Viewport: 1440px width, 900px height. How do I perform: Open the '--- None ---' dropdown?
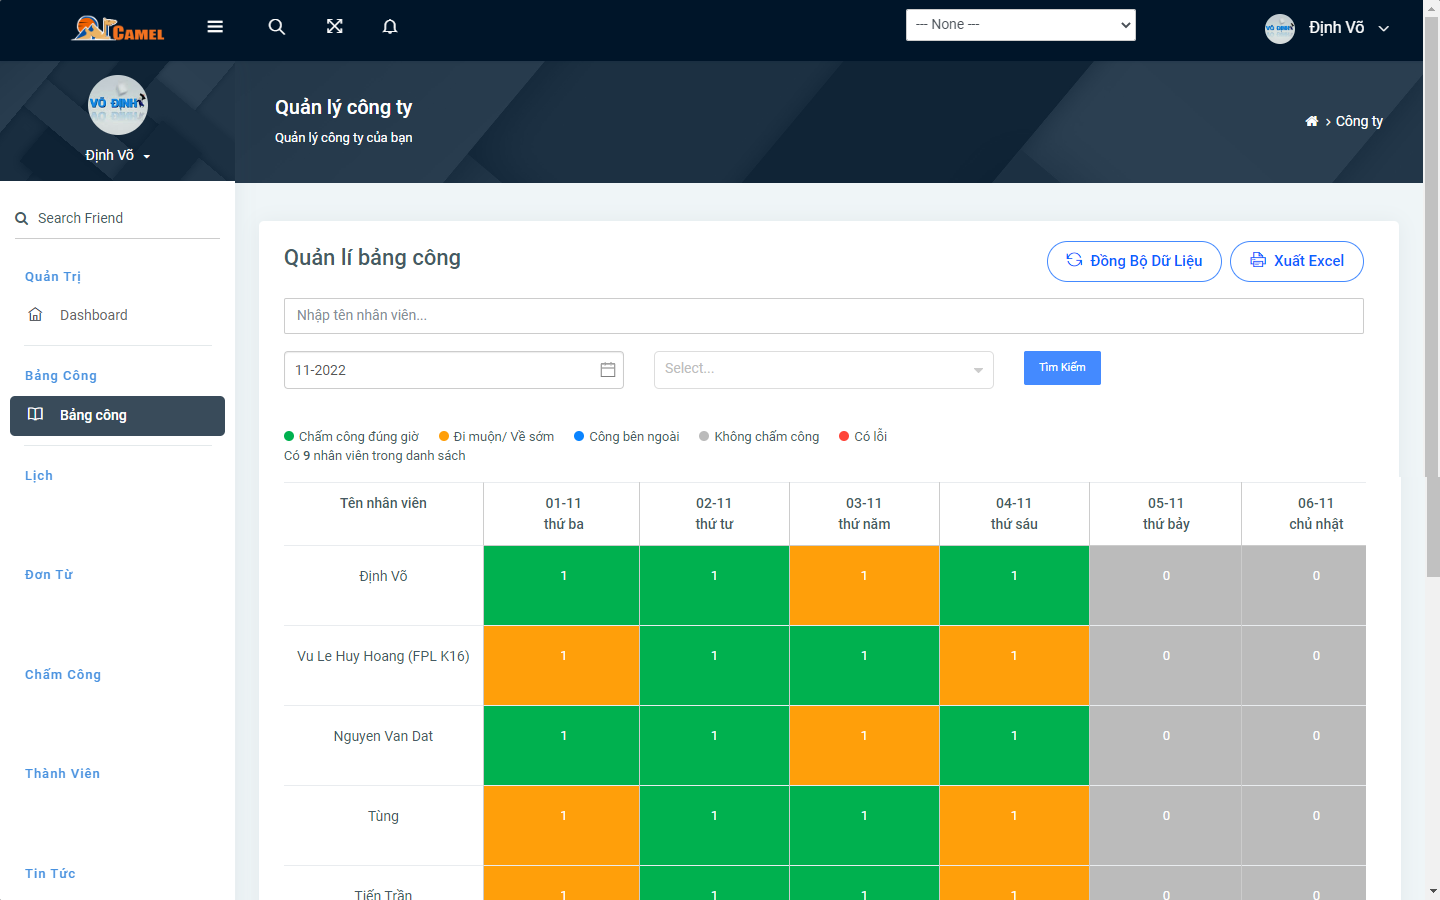coord(1020,24)
